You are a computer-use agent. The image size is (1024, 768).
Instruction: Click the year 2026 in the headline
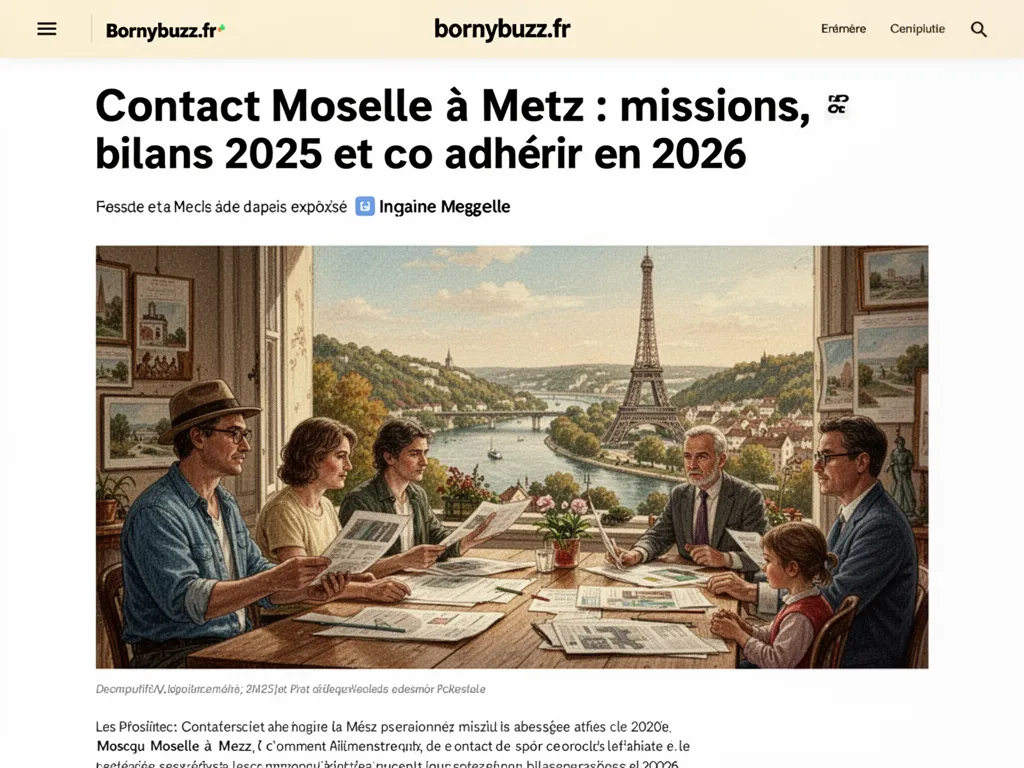click(x=700, y=154)
